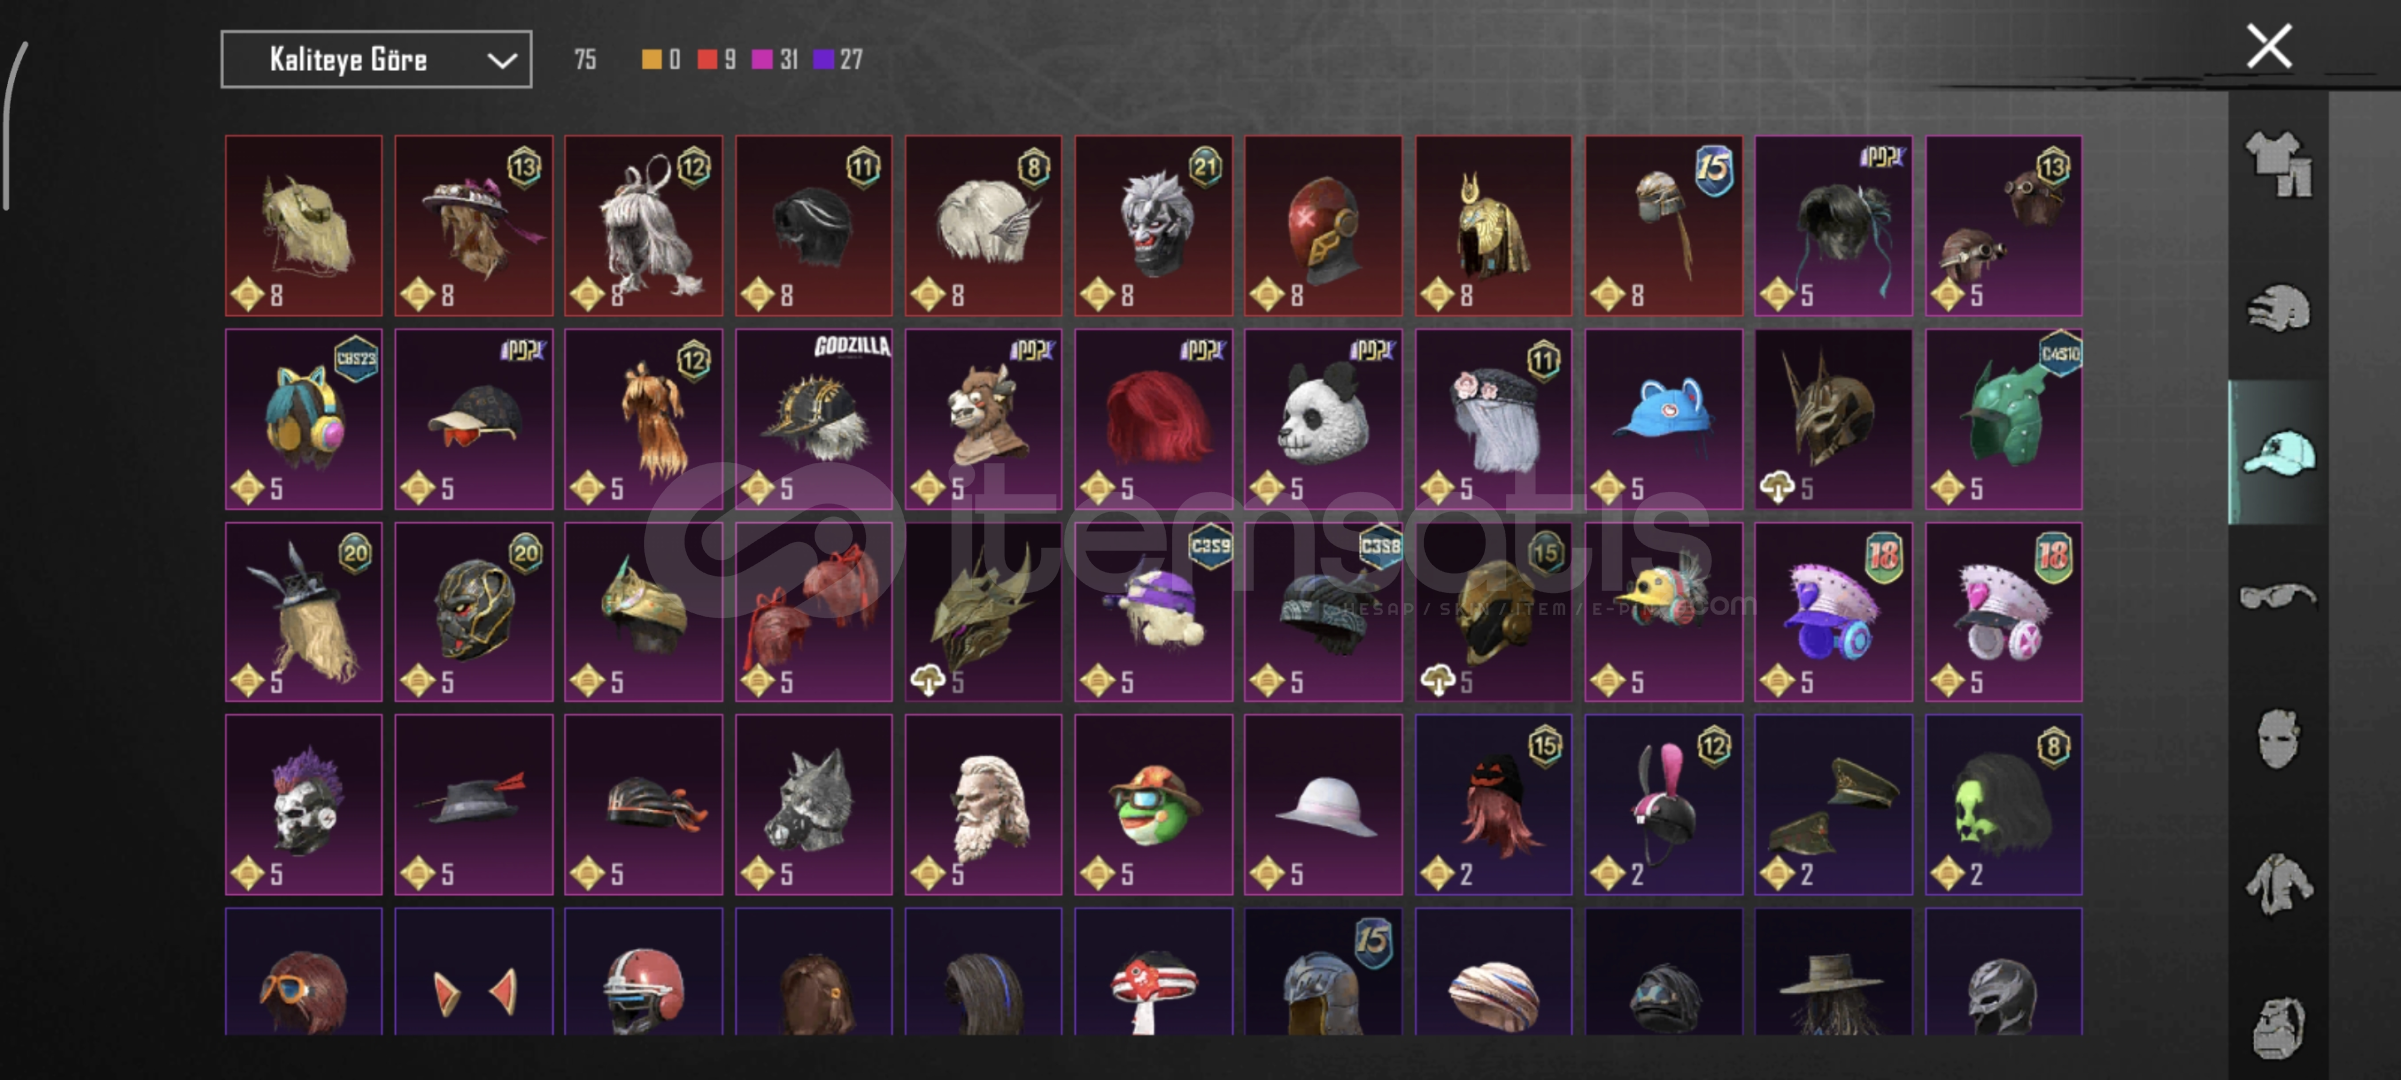Open the face mask category icon

2278,739
